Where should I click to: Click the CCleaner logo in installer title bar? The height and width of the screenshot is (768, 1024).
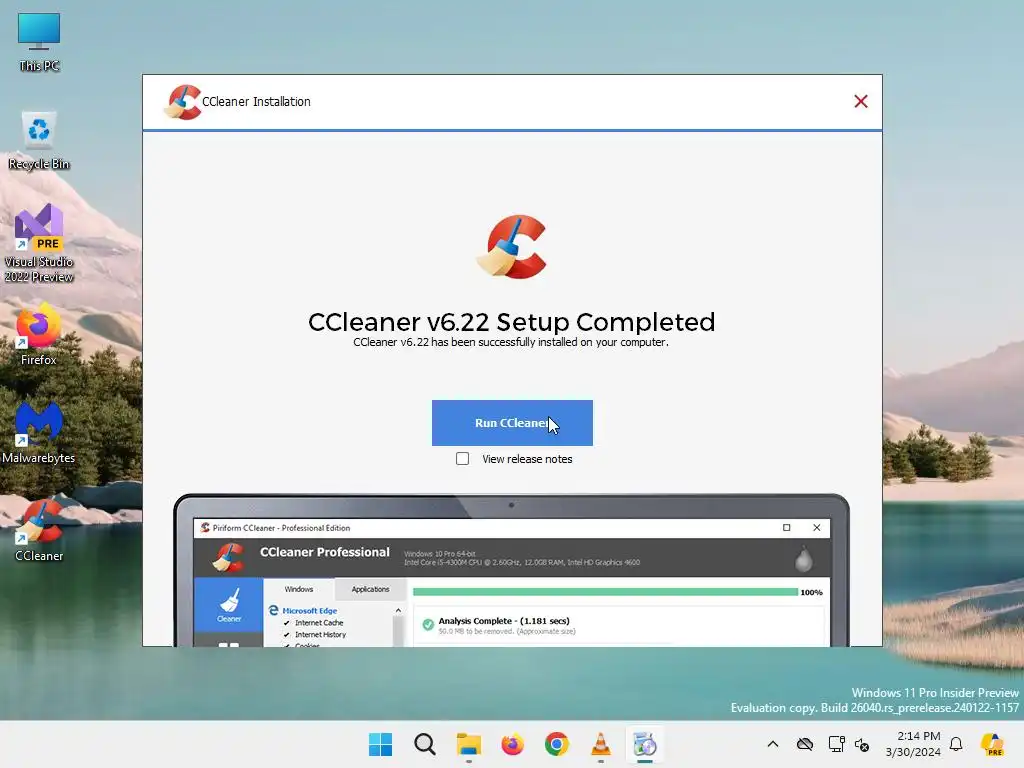click(x=182, y=102)
